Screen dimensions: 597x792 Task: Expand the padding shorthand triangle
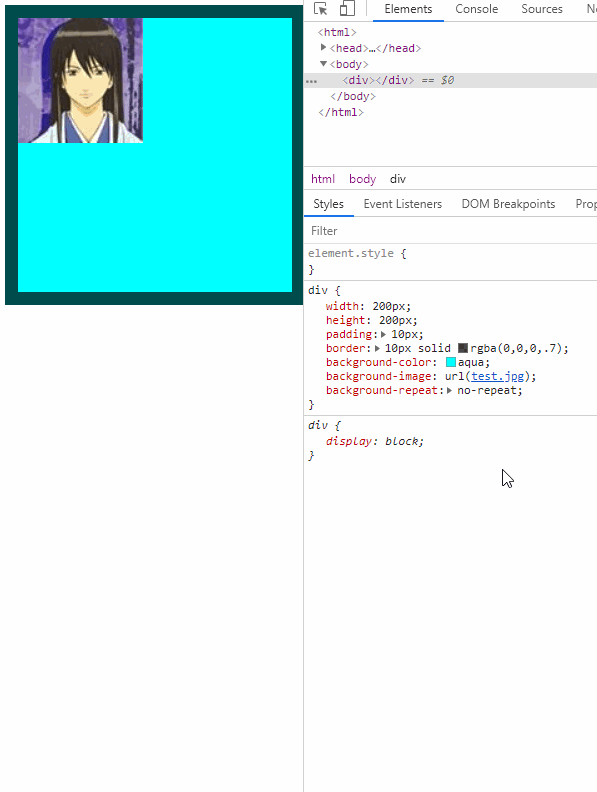[x=383, y=334]
